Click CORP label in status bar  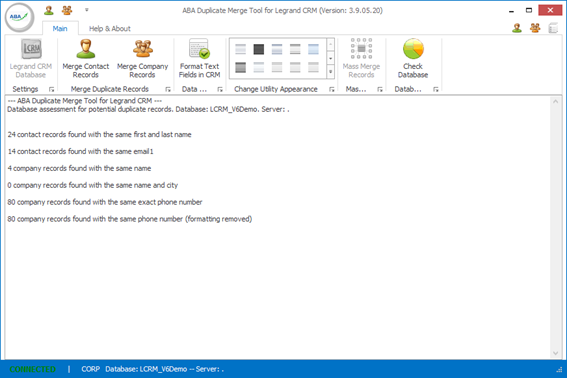[x=90, y=369]
